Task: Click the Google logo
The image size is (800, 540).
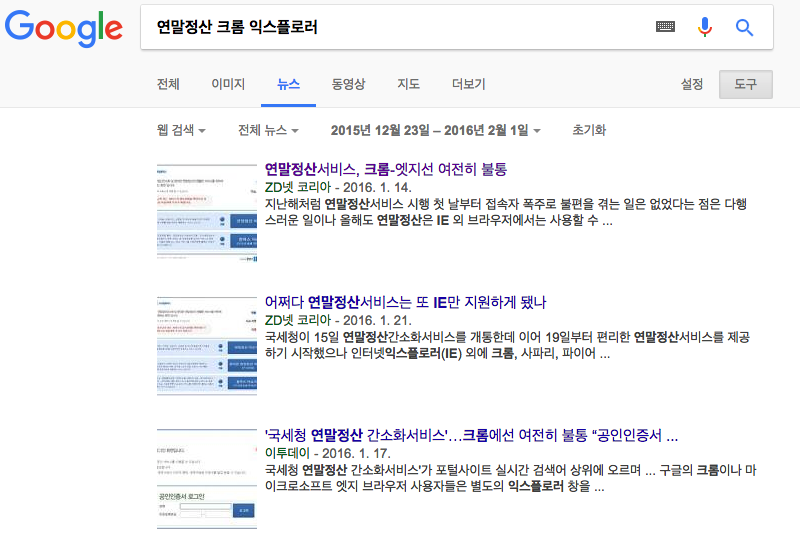Action: pos(64,28)
